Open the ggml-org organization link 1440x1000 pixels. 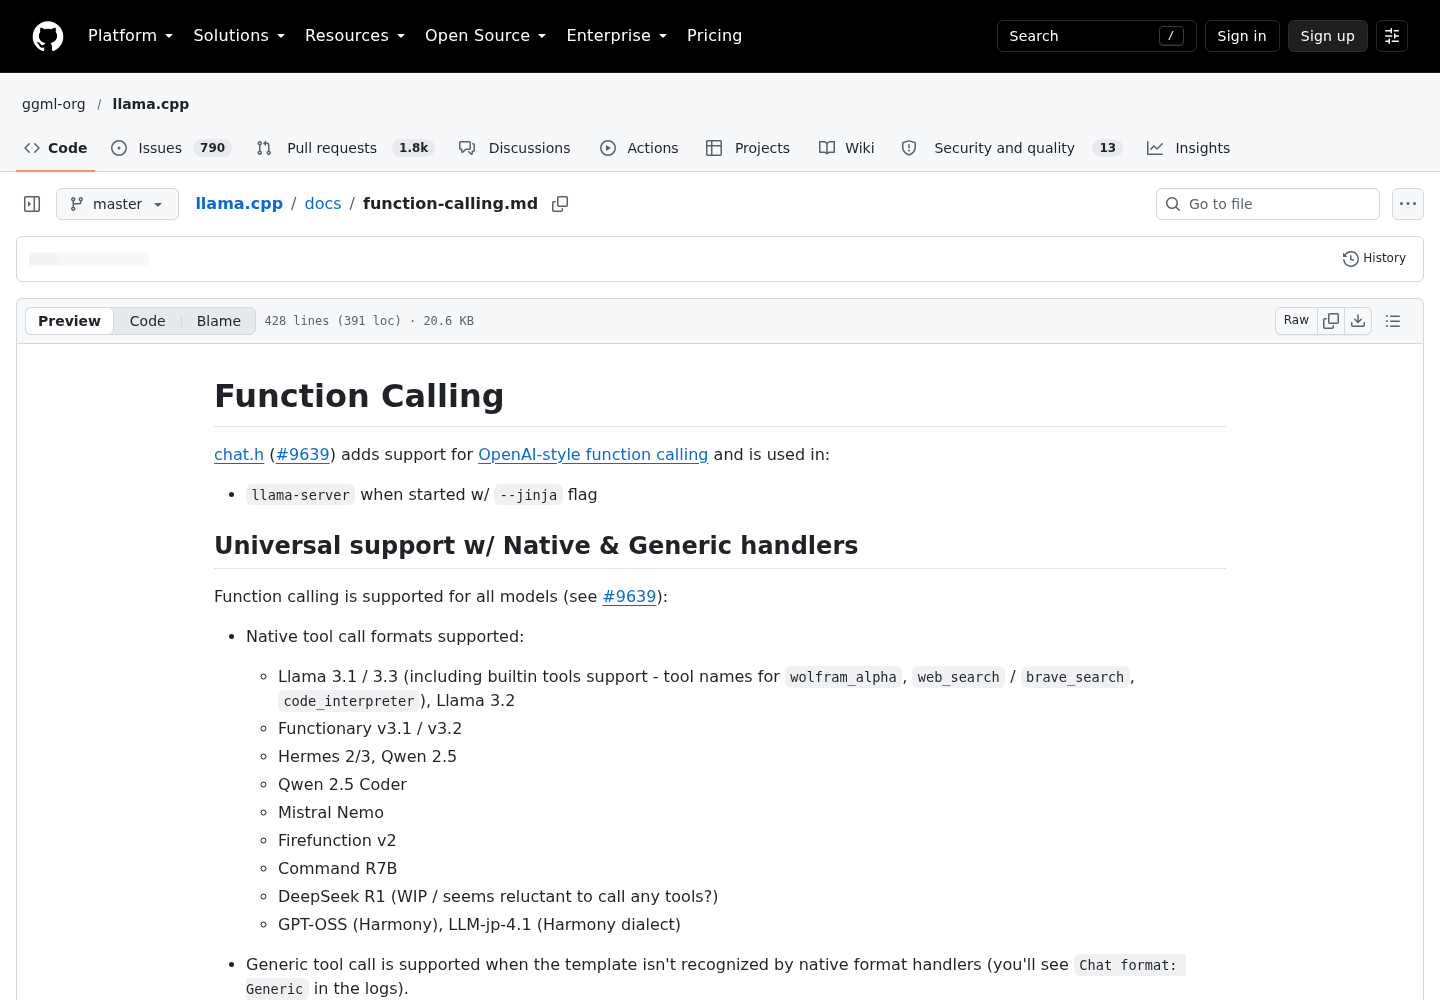click(x=54, y=104)
